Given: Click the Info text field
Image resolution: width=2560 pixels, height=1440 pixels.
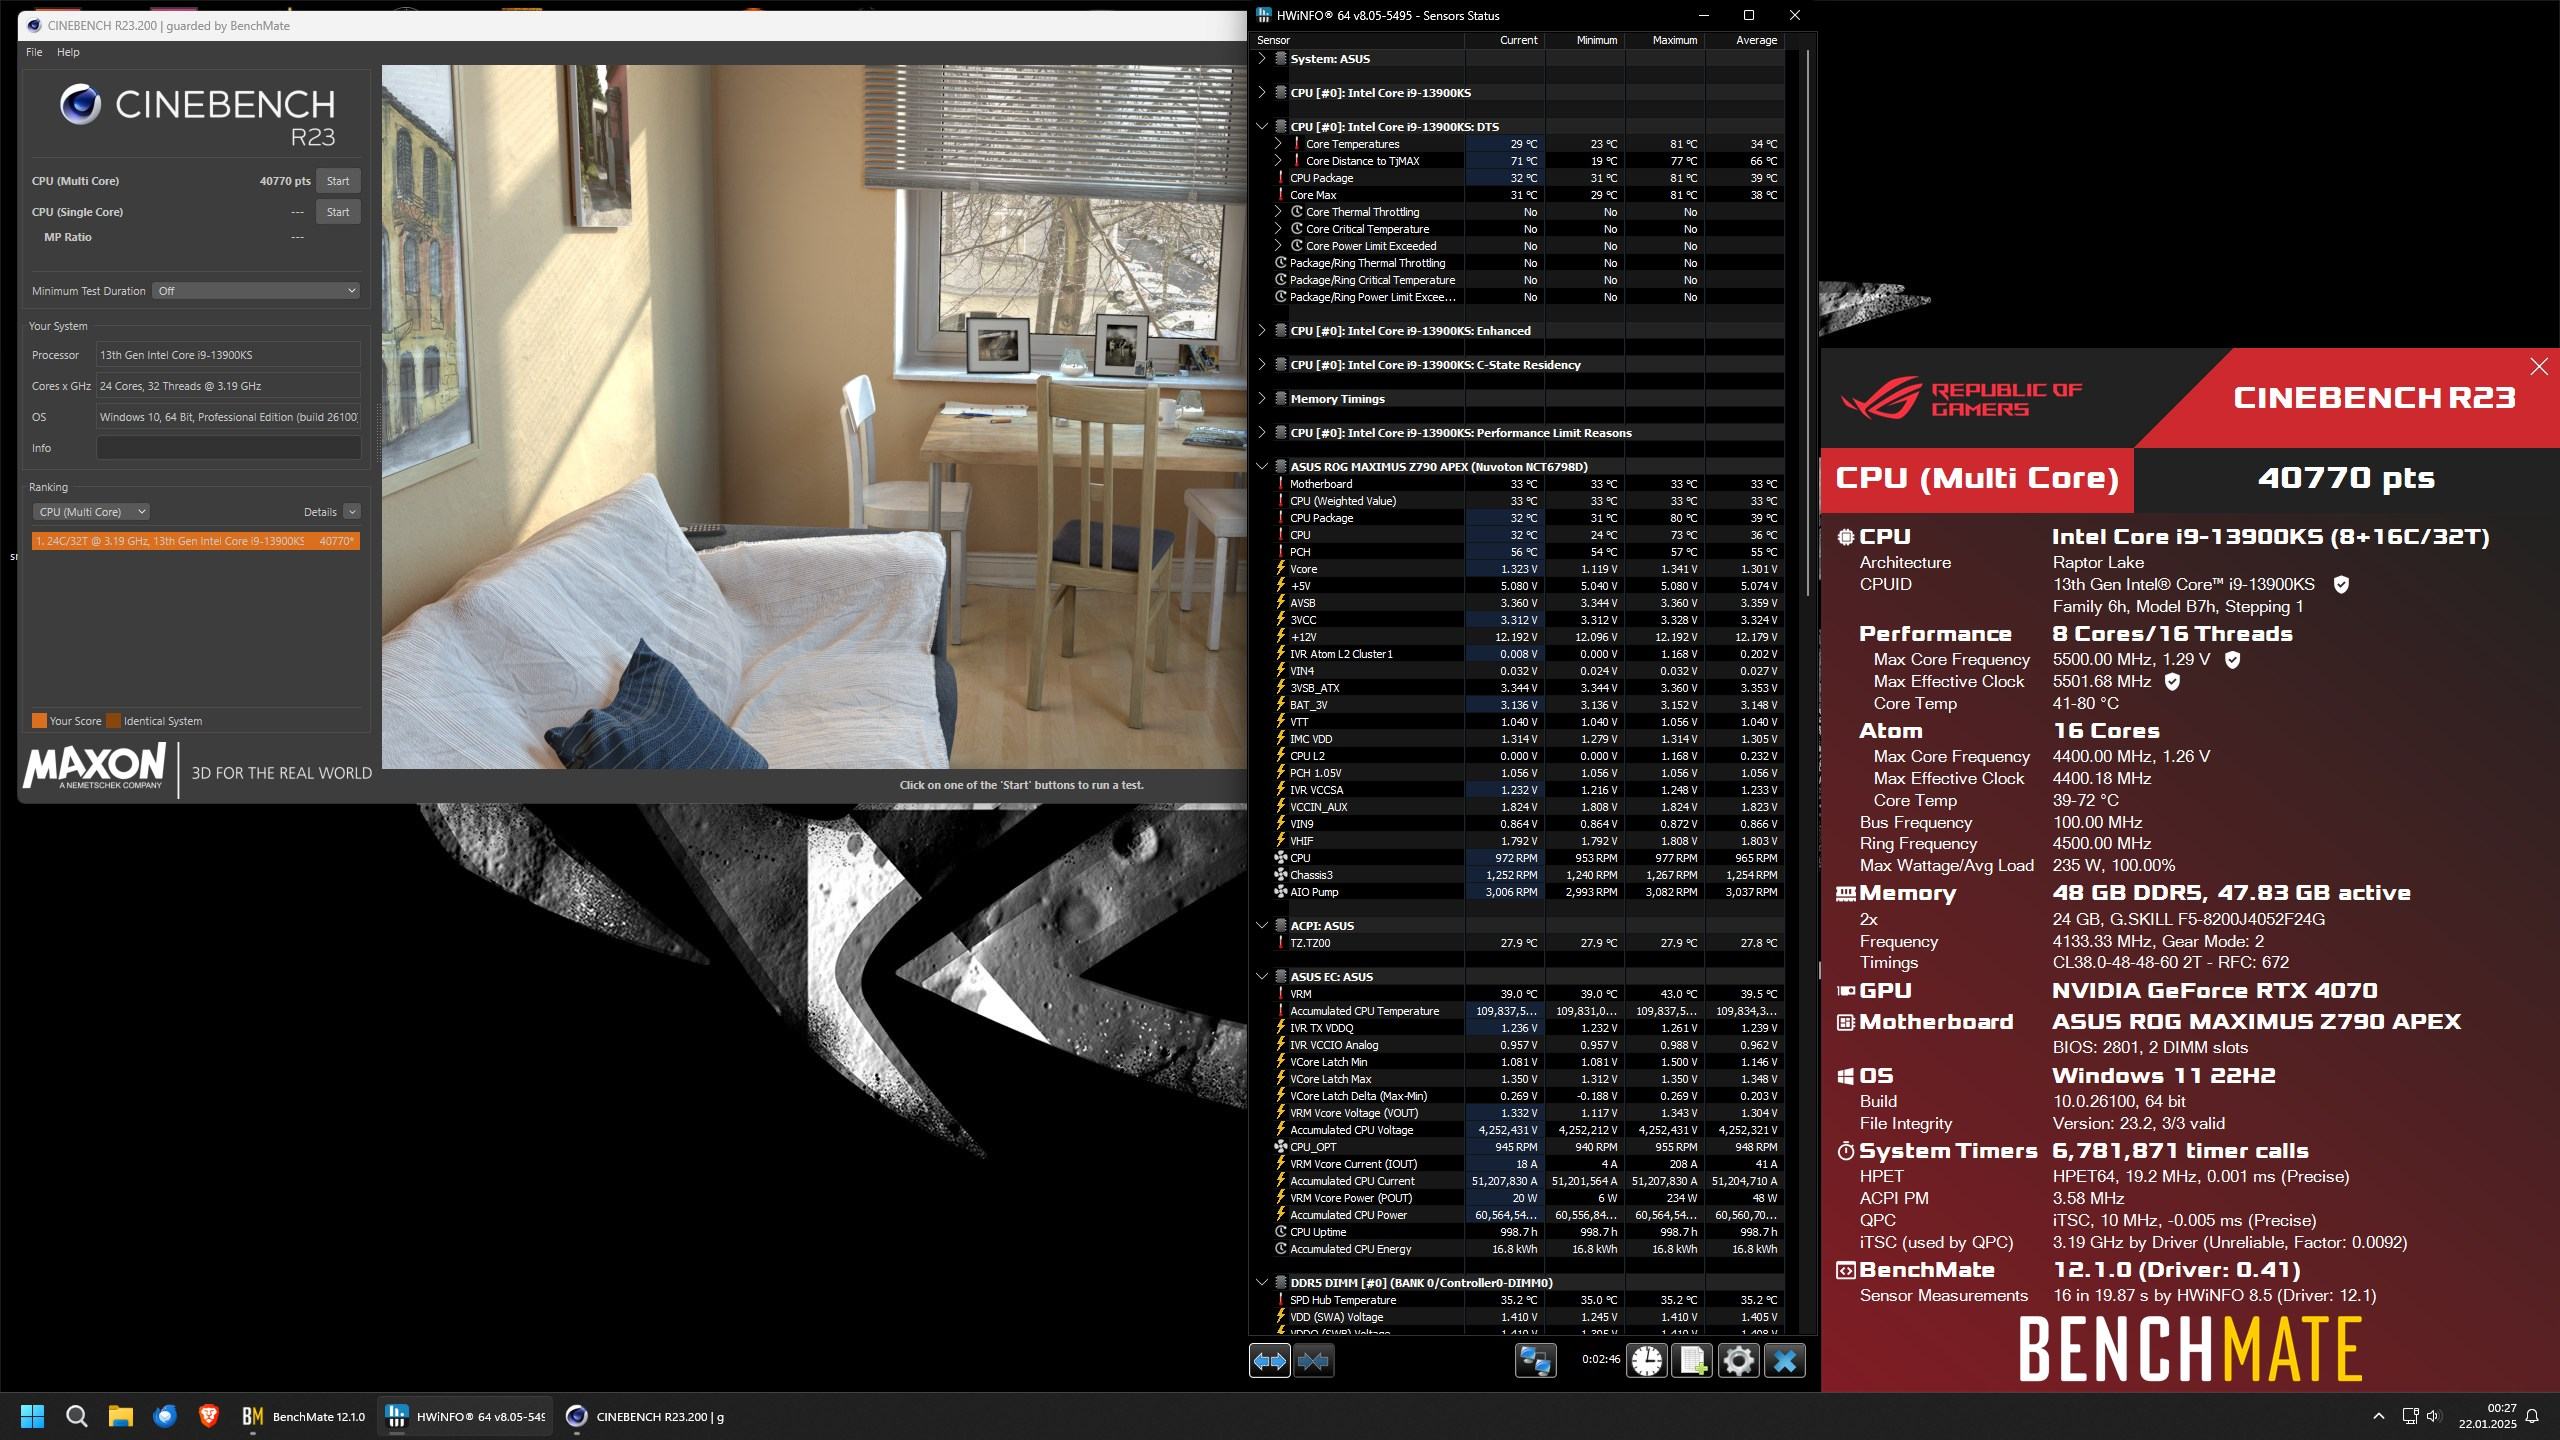Looking at the screenshot, I should (228, 448).
